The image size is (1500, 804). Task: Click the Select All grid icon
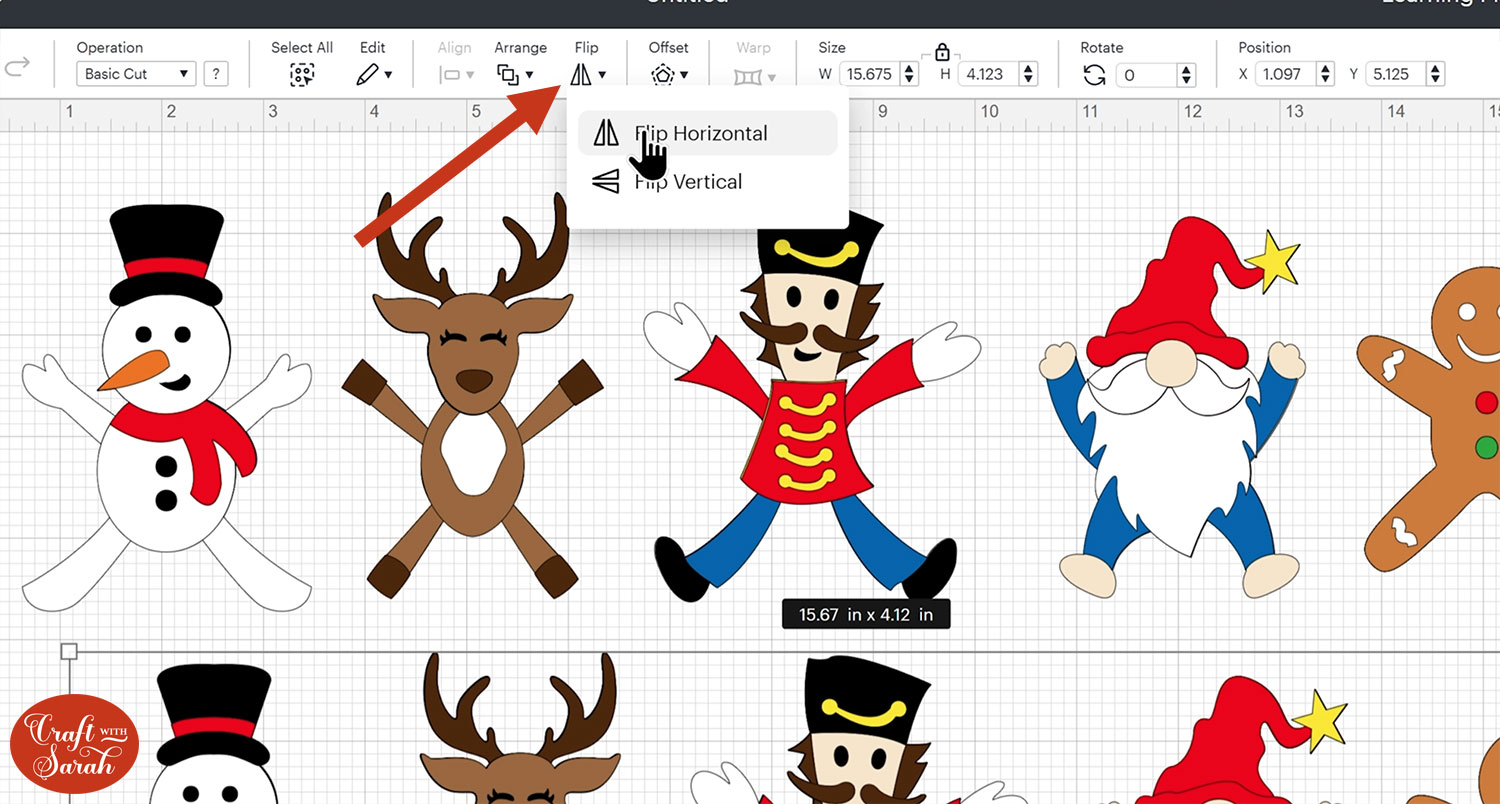coord(301,73)
